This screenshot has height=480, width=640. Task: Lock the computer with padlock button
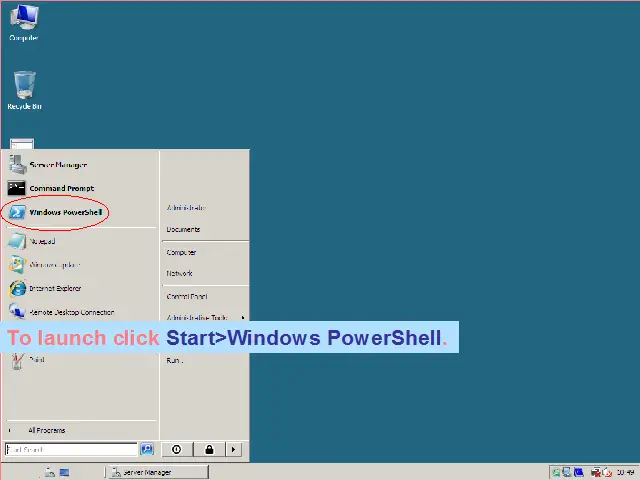click(x=209, y=449)
